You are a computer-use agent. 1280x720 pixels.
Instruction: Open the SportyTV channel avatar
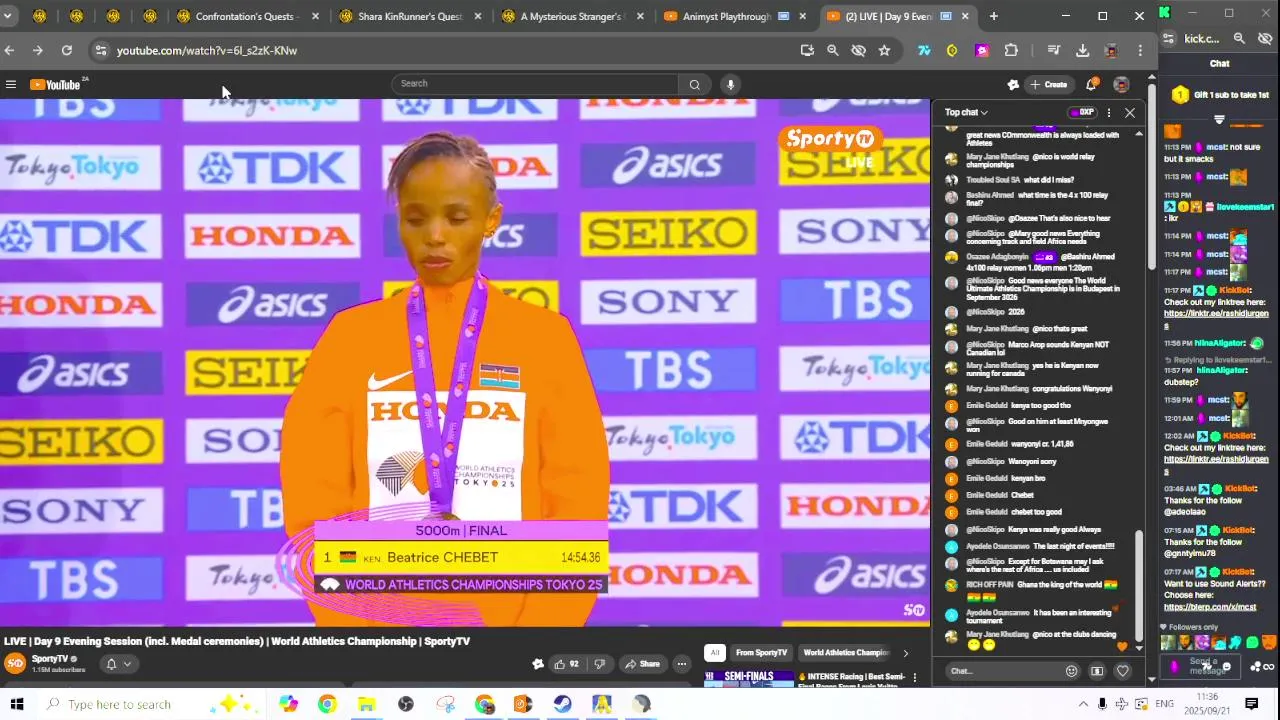click(15, 663)
